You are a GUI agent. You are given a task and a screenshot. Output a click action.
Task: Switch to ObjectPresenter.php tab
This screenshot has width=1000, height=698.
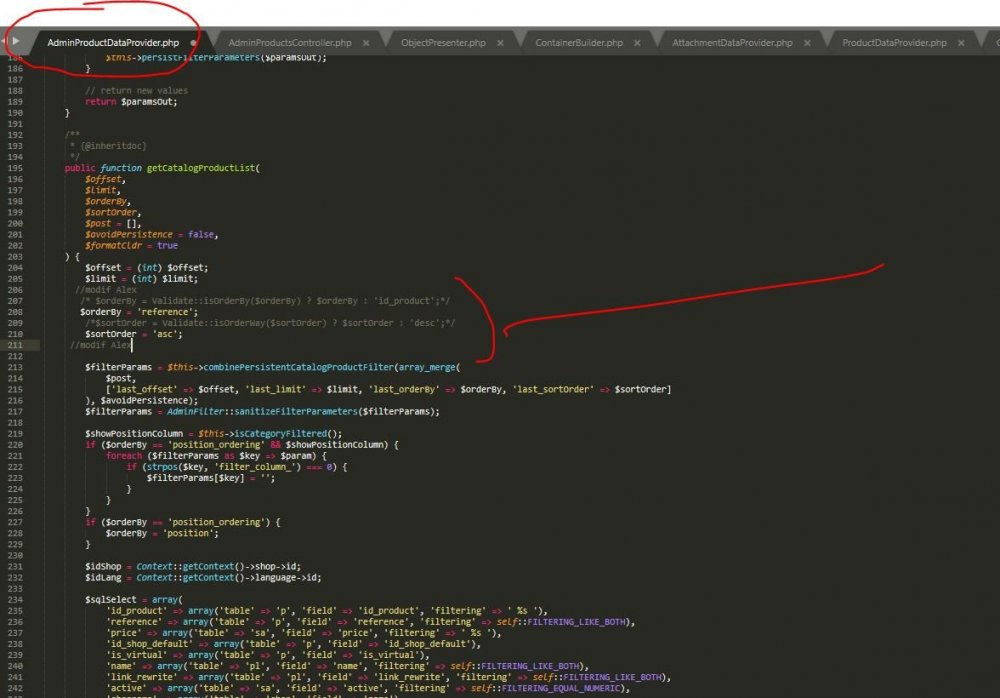coord(443,43)
